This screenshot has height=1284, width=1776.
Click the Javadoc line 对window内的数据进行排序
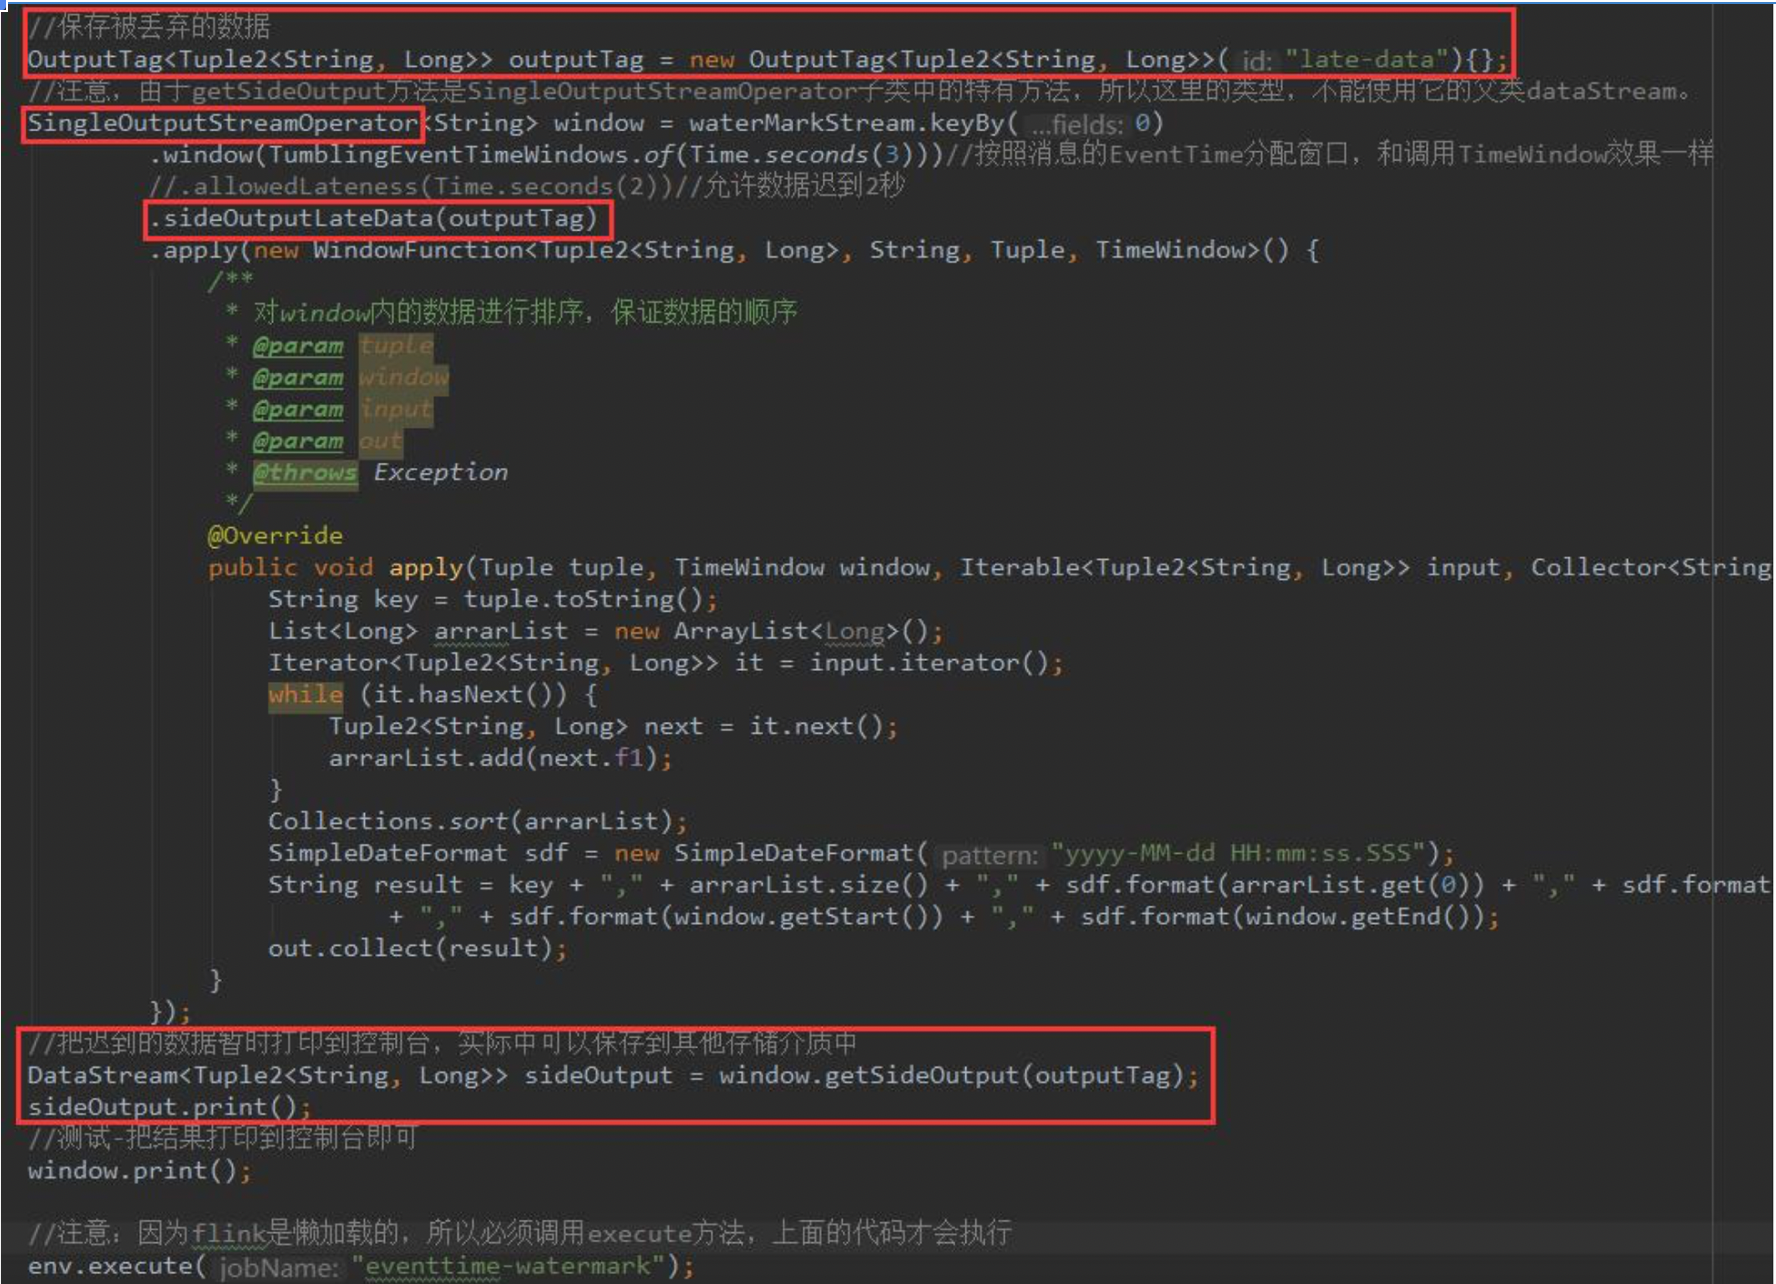tap(524, 313)
